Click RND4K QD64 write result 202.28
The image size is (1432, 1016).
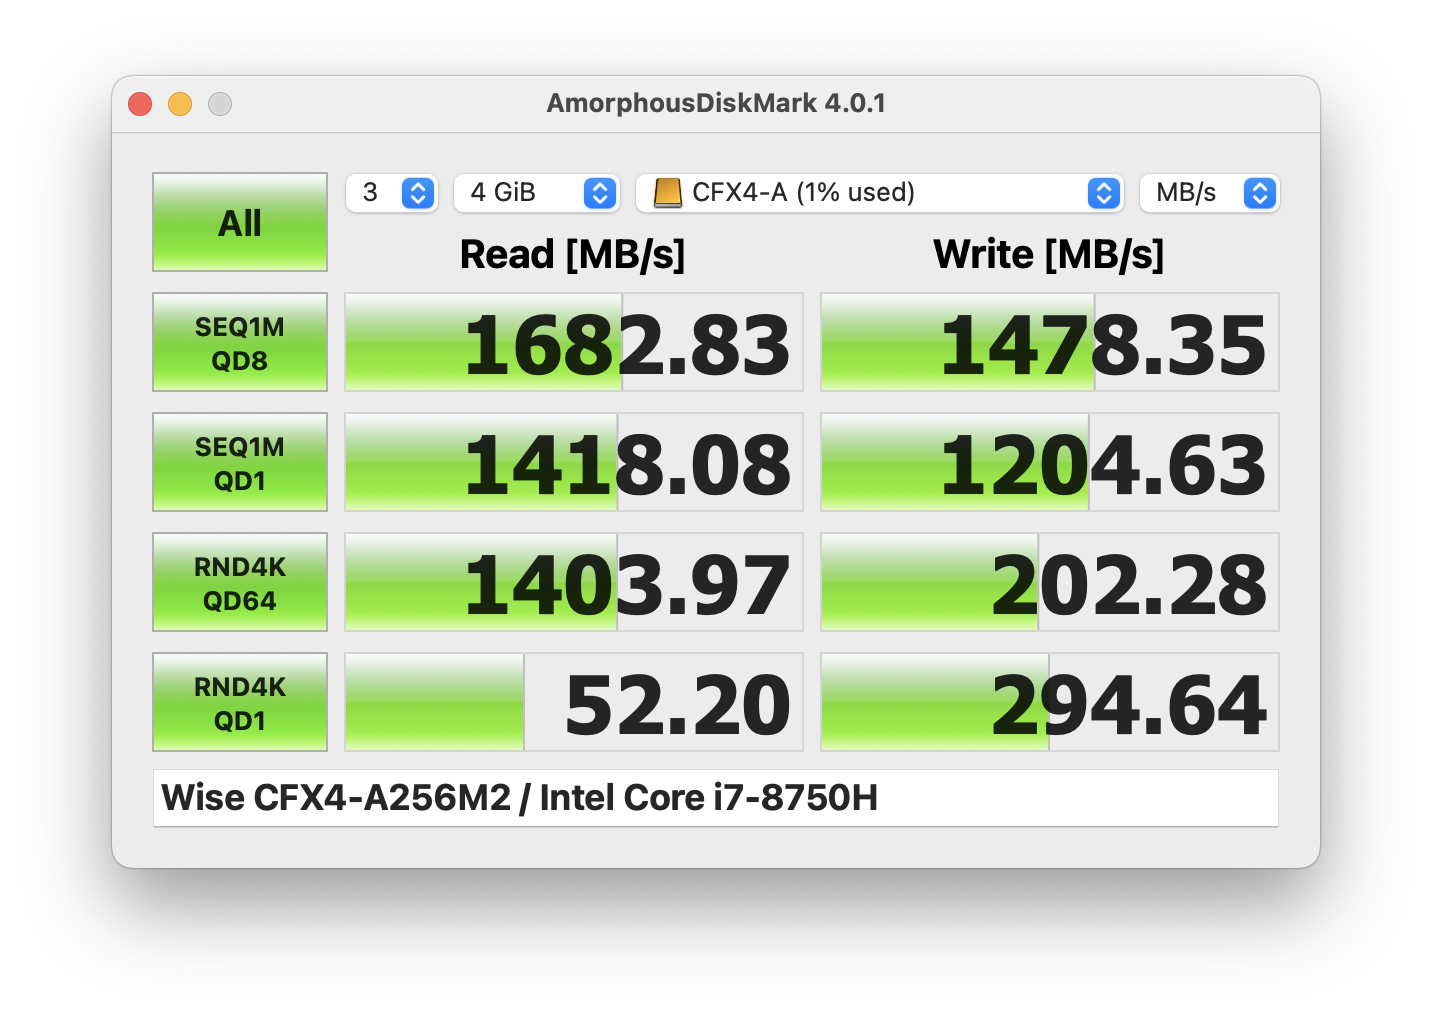(1050, 582)
